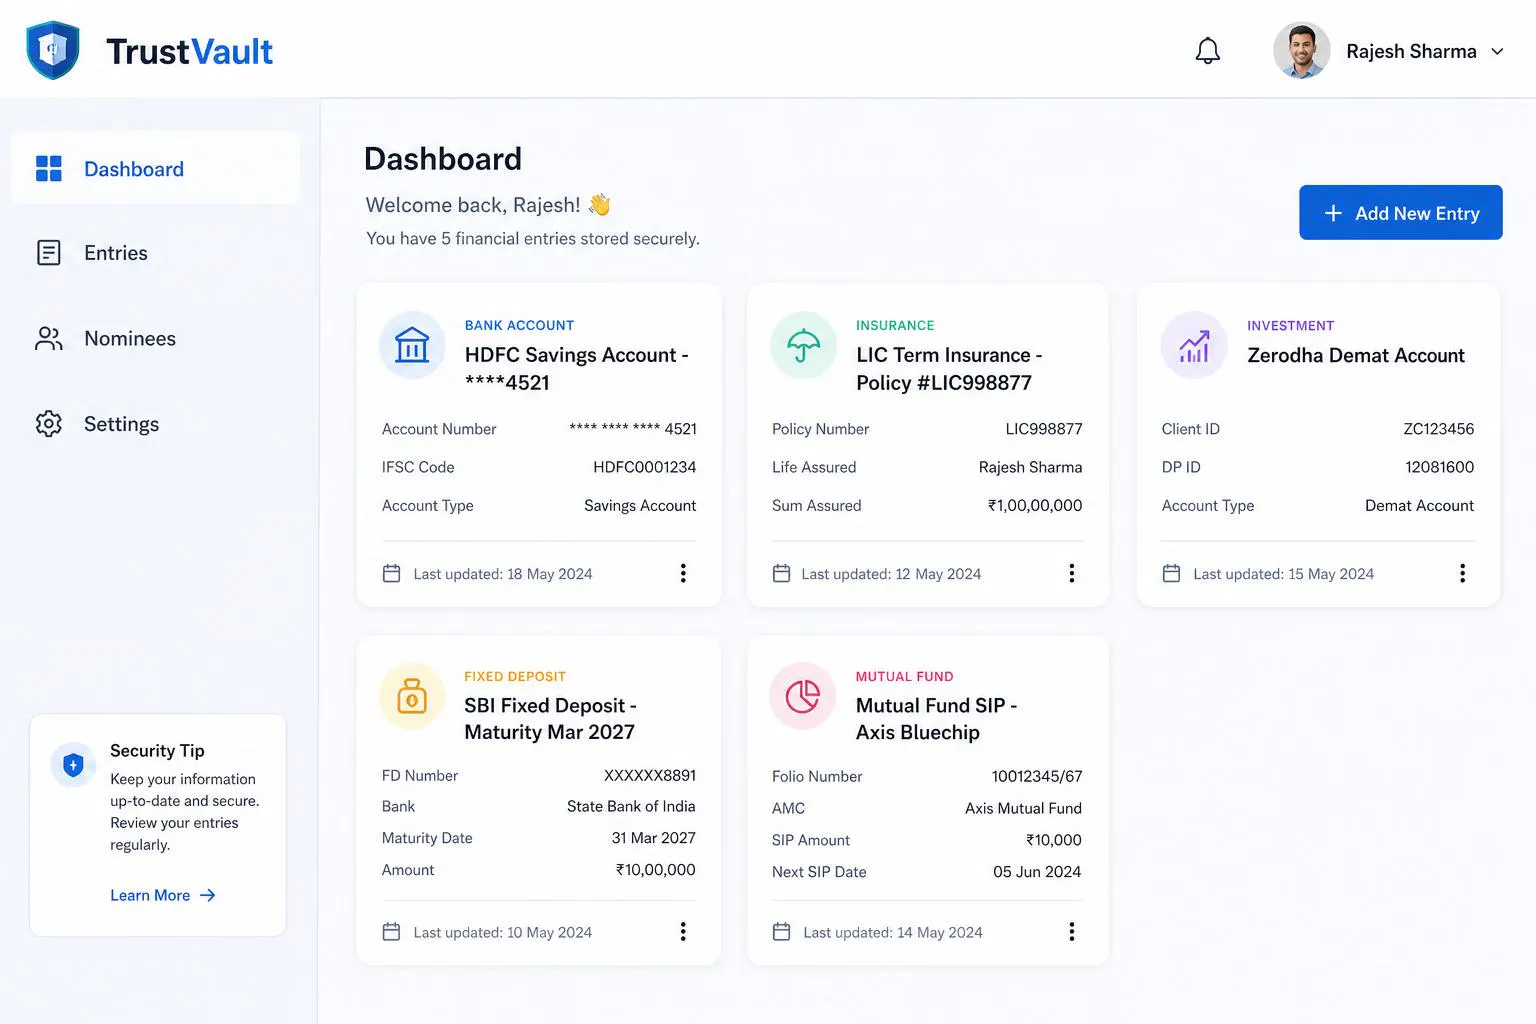Click the INVESTMENT category label
This screenshot has width=1536, height=1024.
point(1290,325)
